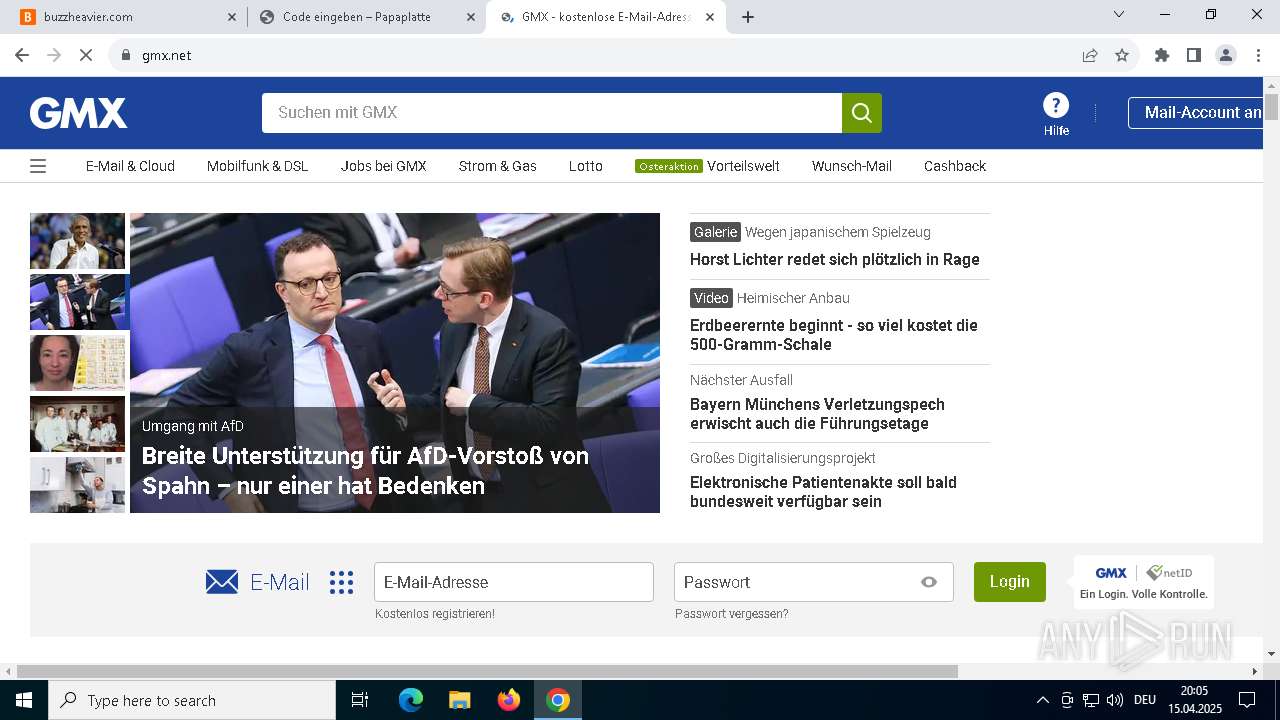Show hidden system tray icons
This screenshot has height=720, width=1280.
[x=1042, y=700]
